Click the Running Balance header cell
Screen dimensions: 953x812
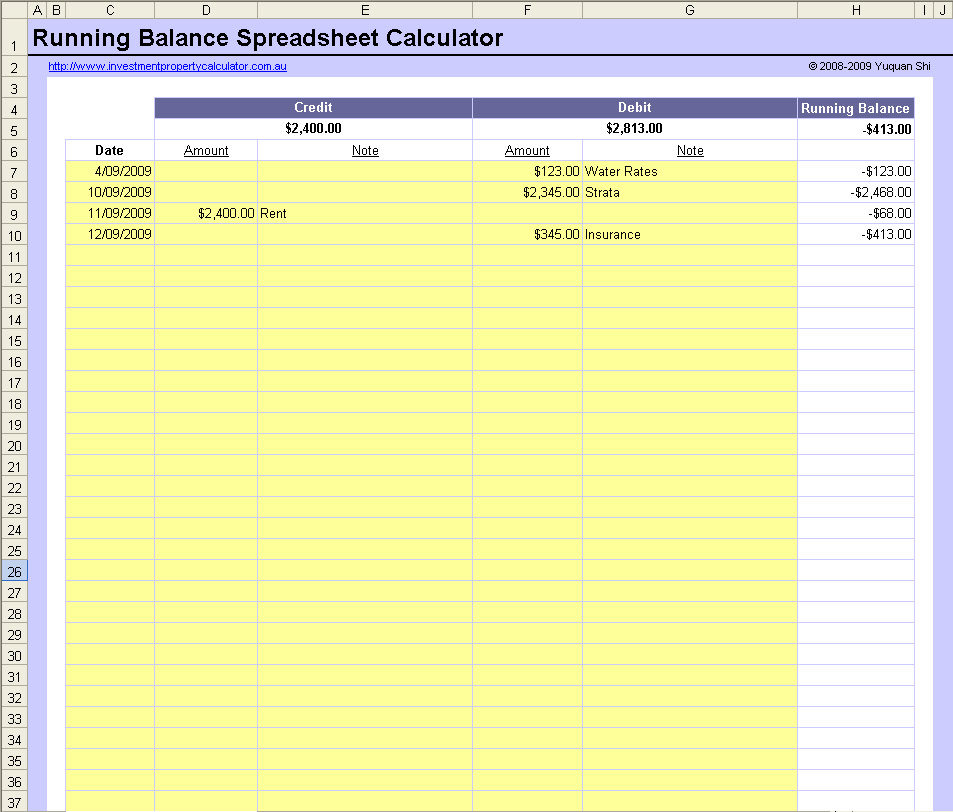tap(855, 108)
